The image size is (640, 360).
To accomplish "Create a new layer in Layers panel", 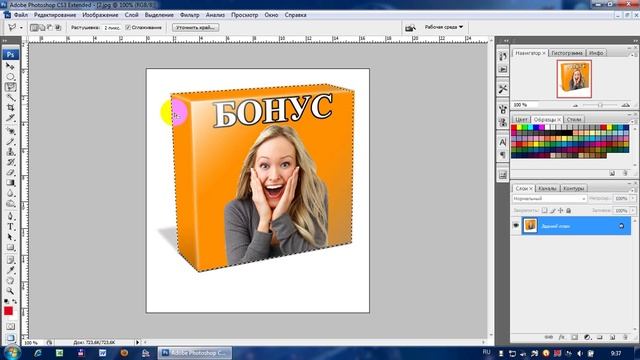I will pyautogui.click(x=612, y=337).
